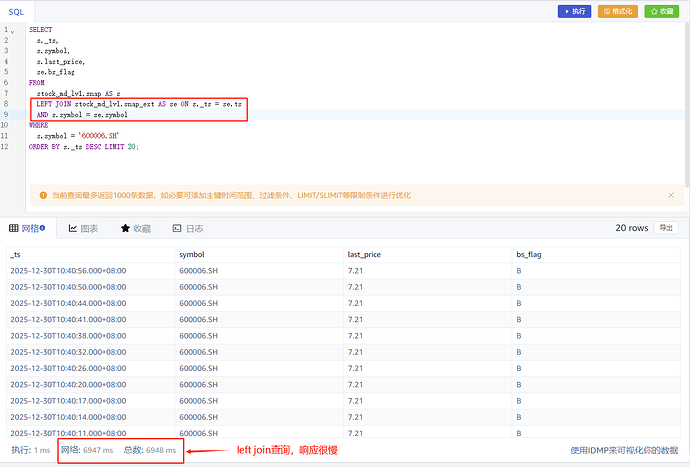Select the bs_flag column header
Screen dimensions: 690x467
pyautogui.click(x=529, y=254)
